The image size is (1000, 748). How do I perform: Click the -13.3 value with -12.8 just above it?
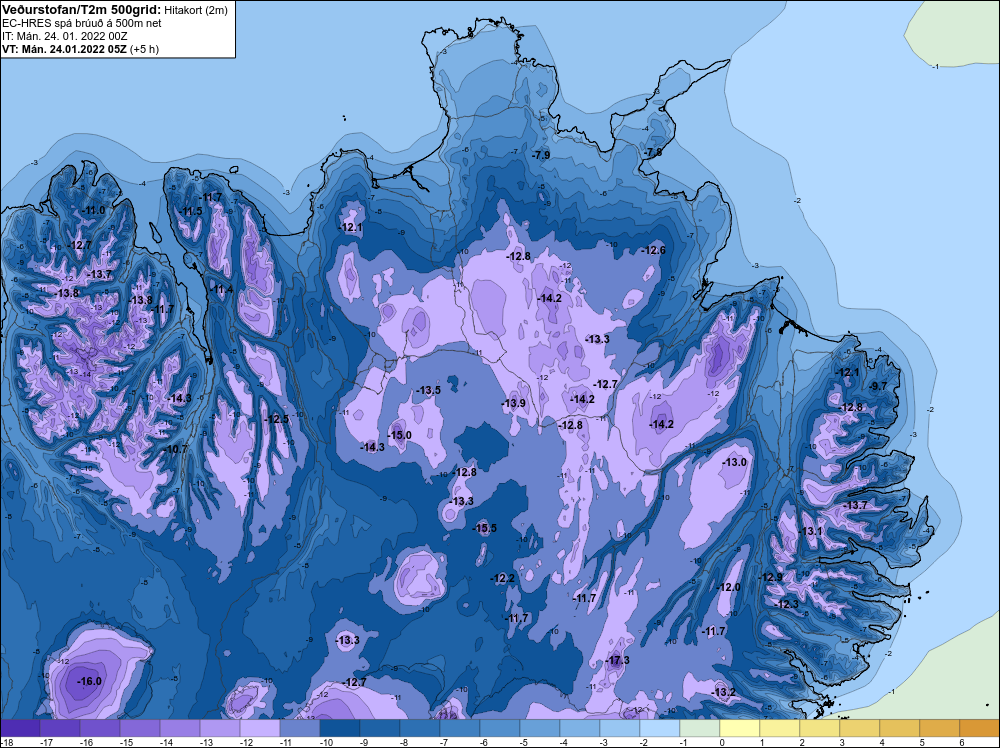click(462, 501)
